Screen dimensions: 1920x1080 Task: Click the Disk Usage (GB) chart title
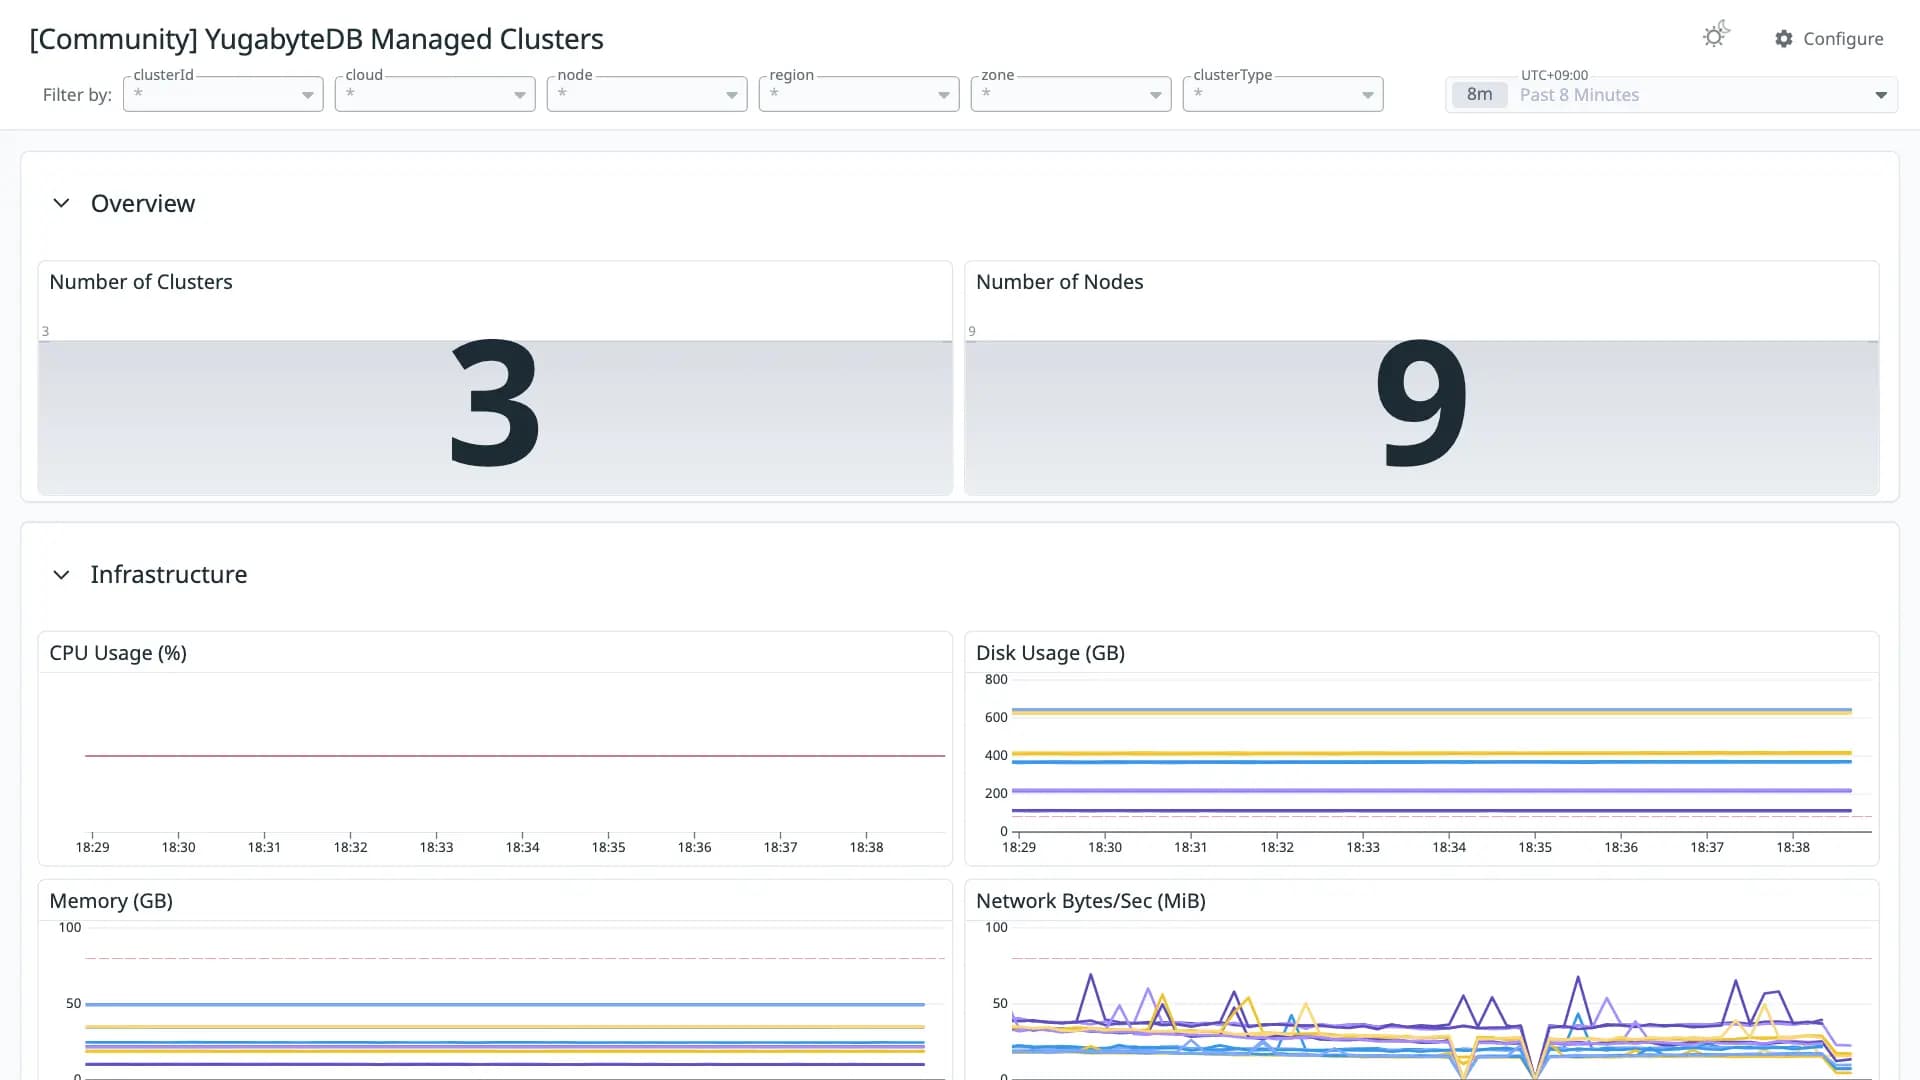(1050, 653)
